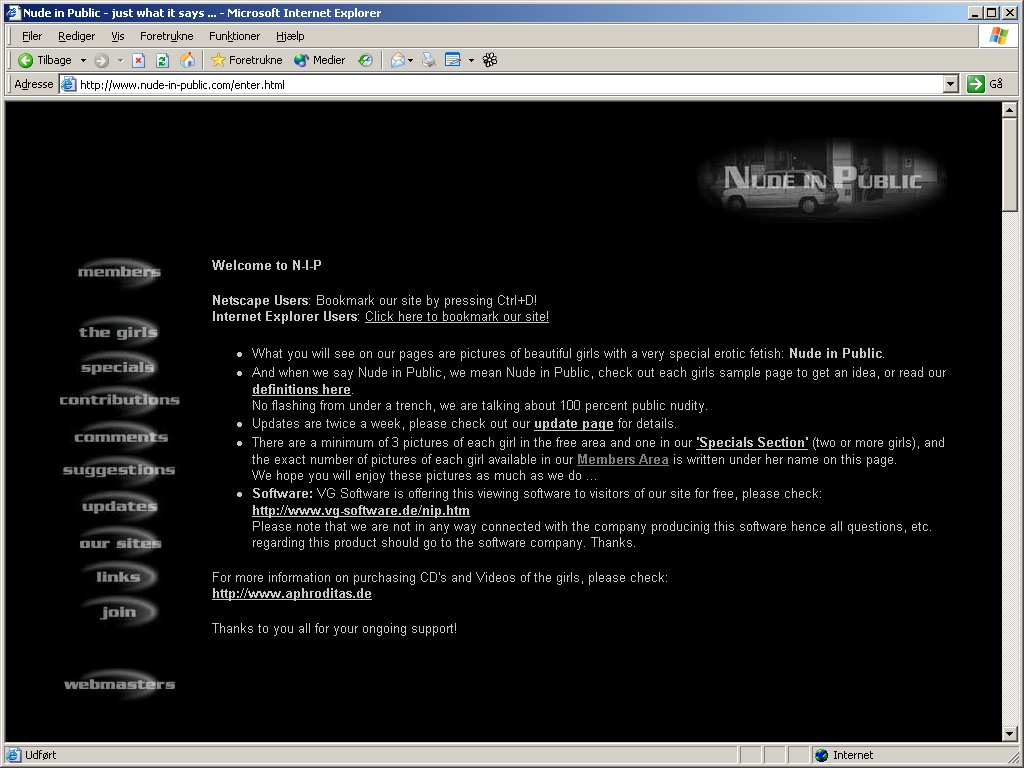Click the forward navigation arrow
The image size is (1024, 768).
pos(101,60)
